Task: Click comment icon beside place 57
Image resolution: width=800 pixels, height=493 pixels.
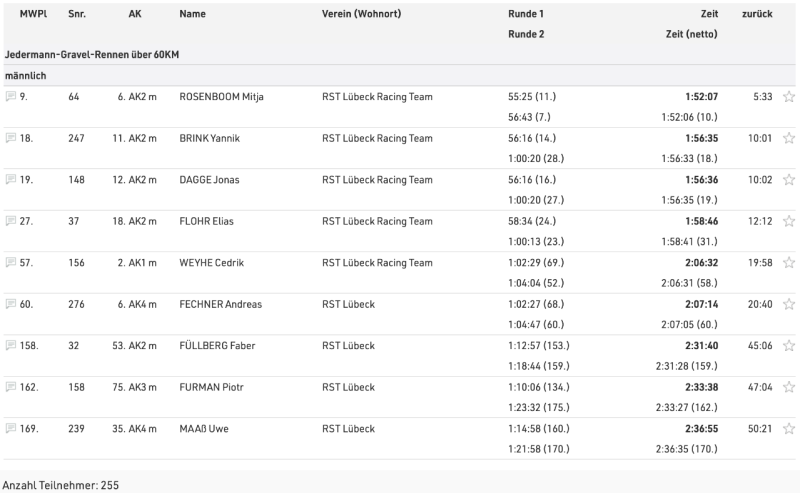Action: pyautogui.click(x=11, y=263)
